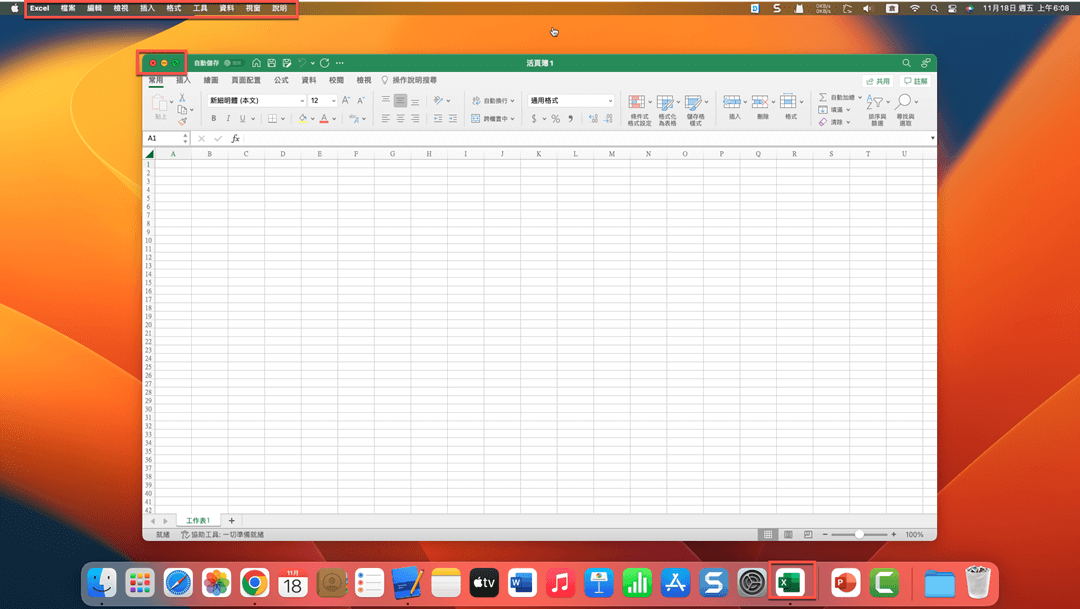
Task: Click the yellow fill color bucket
Action: pyautogui.click(x=302, y=118)
